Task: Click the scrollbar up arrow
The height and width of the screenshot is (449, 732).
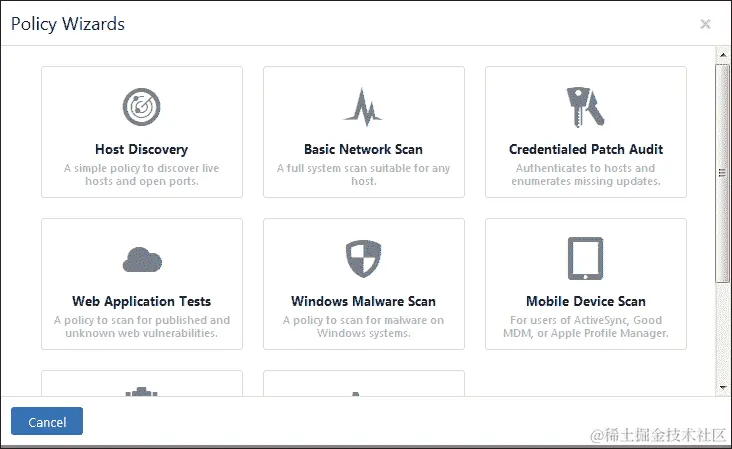Action: click(723, 55)
